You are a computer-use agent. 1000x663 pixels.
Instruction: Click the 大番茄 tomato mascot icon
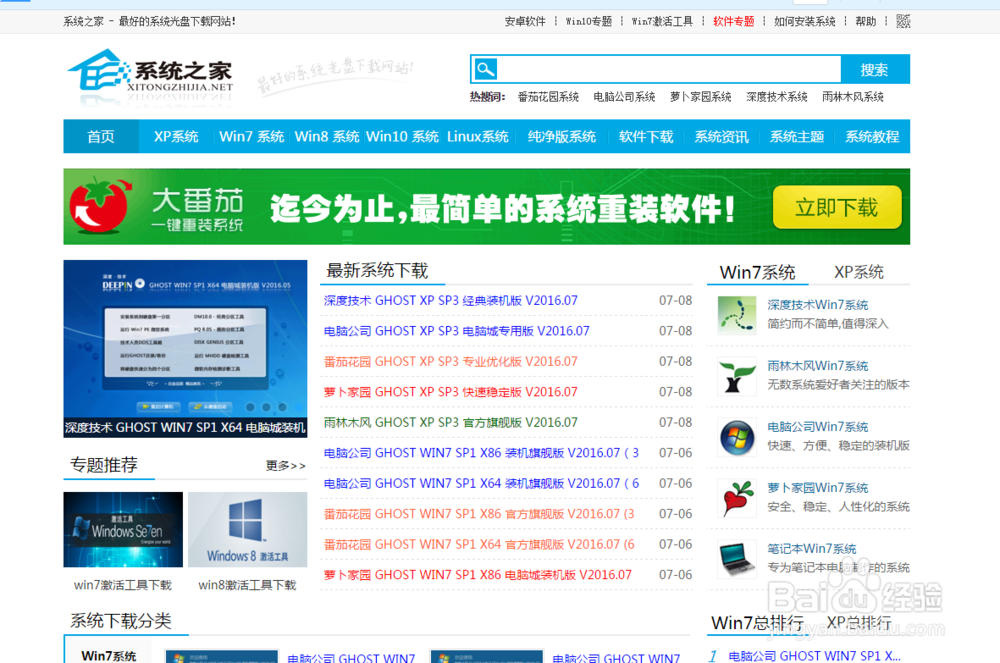click(x=99, y=207)
